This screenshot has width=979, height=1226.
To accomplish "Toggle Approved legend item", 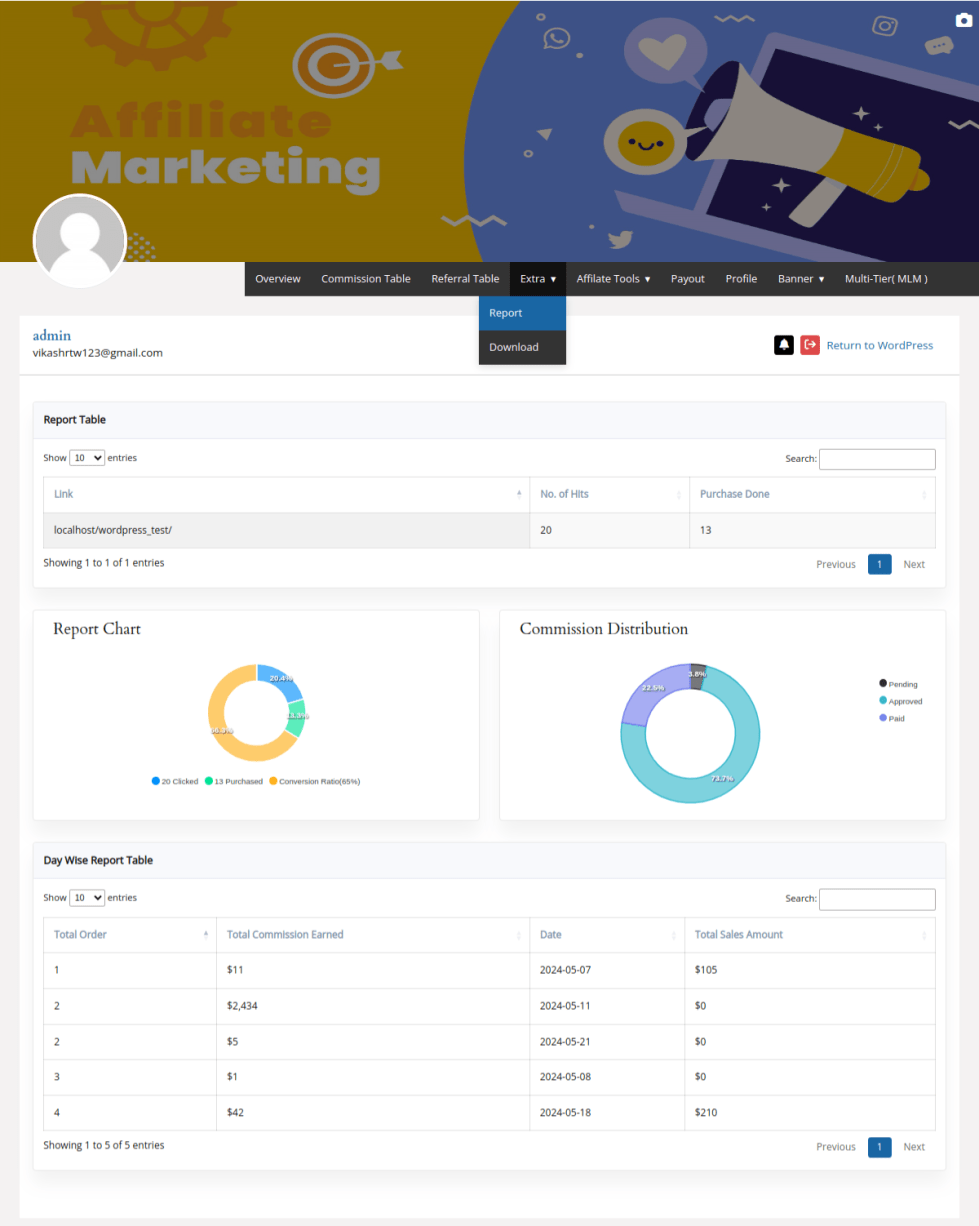I will point(900,701).
